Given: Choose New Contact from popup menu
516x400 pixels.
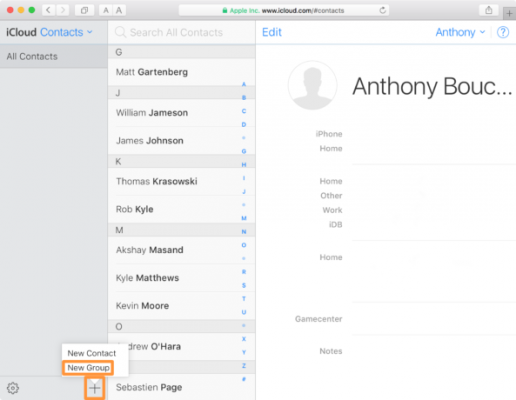Looking at the screenshot, I should 92,353.
